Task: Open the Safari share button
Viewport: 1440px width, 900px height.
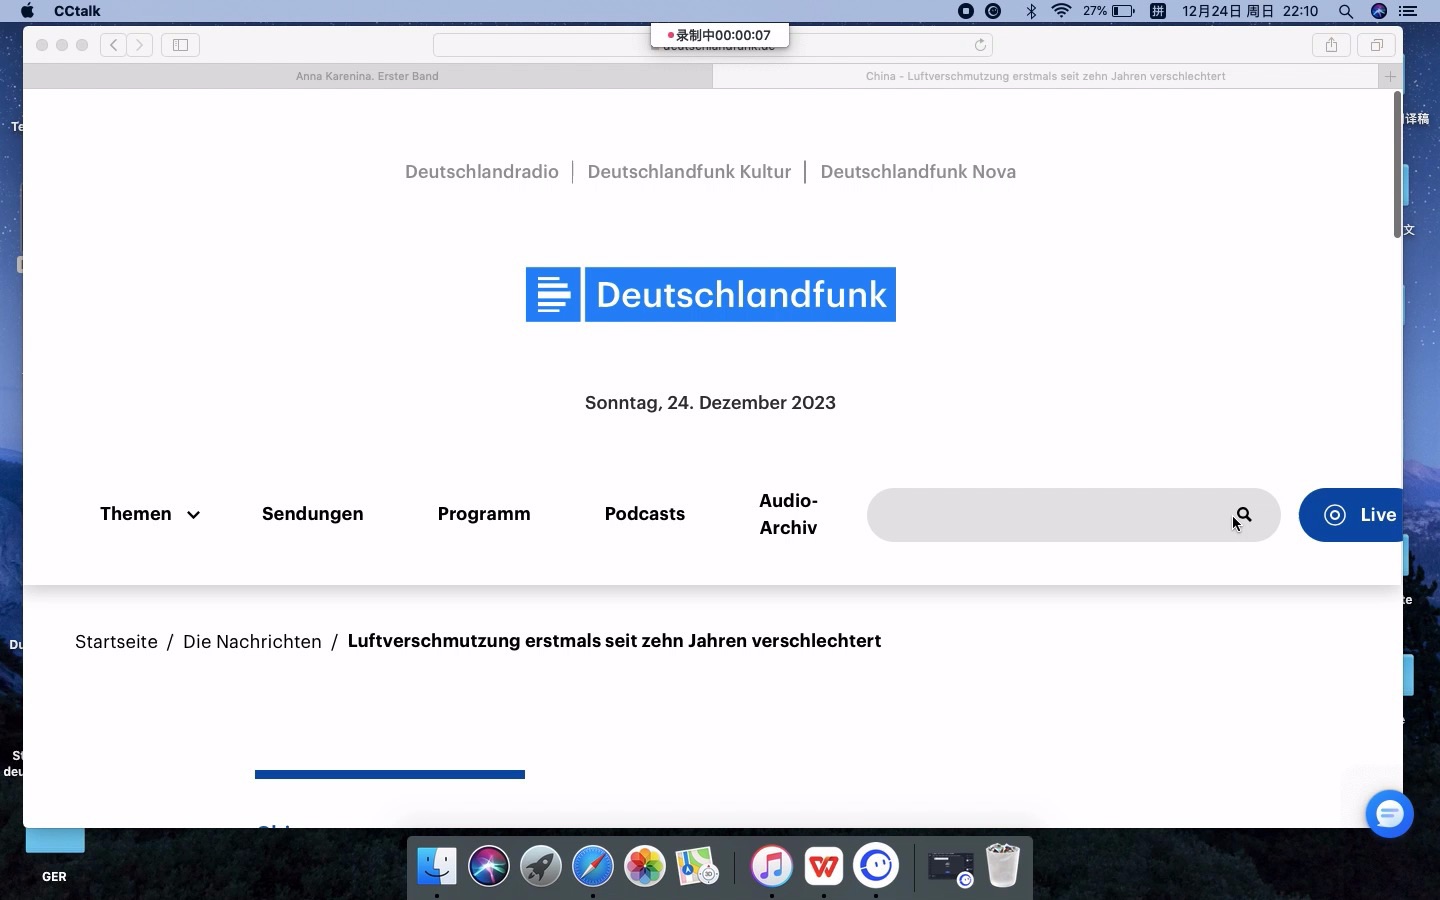Action: [1331, 45]
